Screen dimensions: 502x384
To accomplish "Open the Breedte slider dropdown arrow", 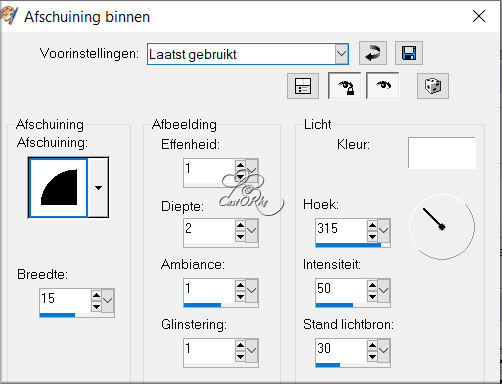I will pyautogui.click(x=107, y=301).
